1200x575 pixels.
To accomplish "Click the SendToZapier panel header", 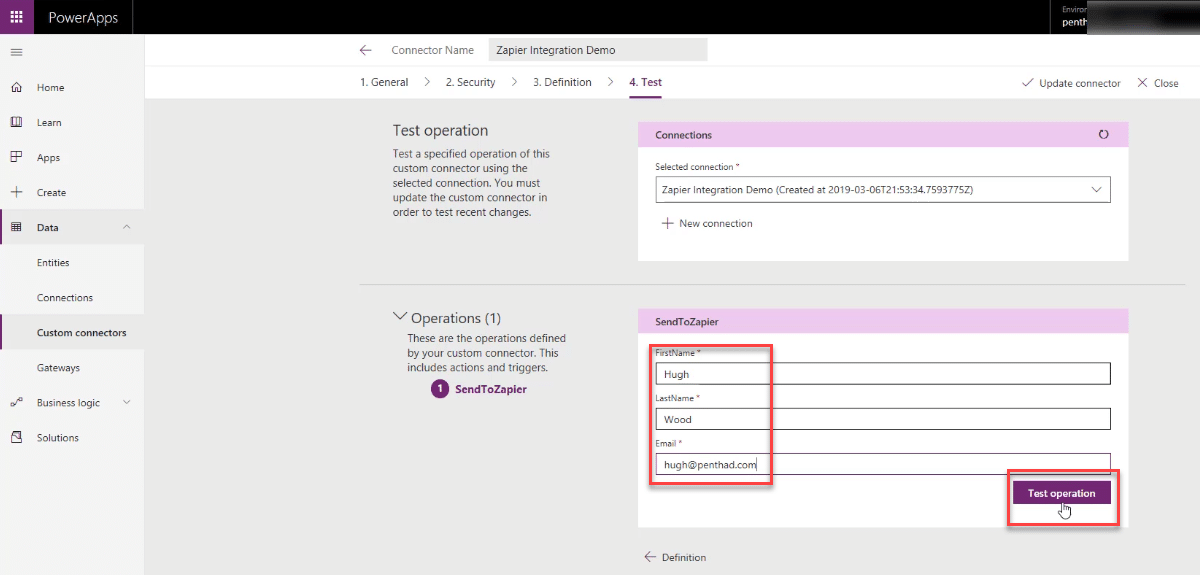I will (883, 322).
